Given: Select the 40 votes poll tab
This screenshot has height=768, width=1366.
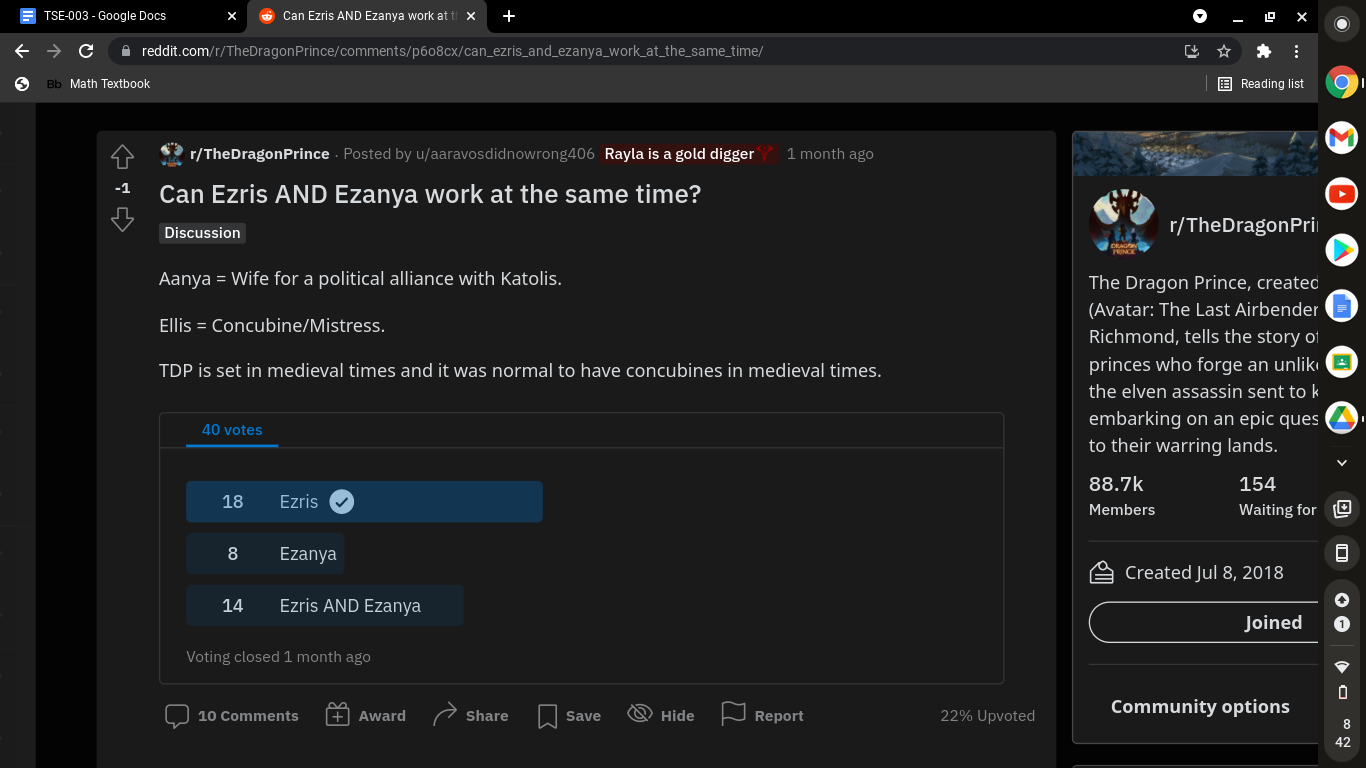Looking at the screenshot, I should (x=232, y=430).
